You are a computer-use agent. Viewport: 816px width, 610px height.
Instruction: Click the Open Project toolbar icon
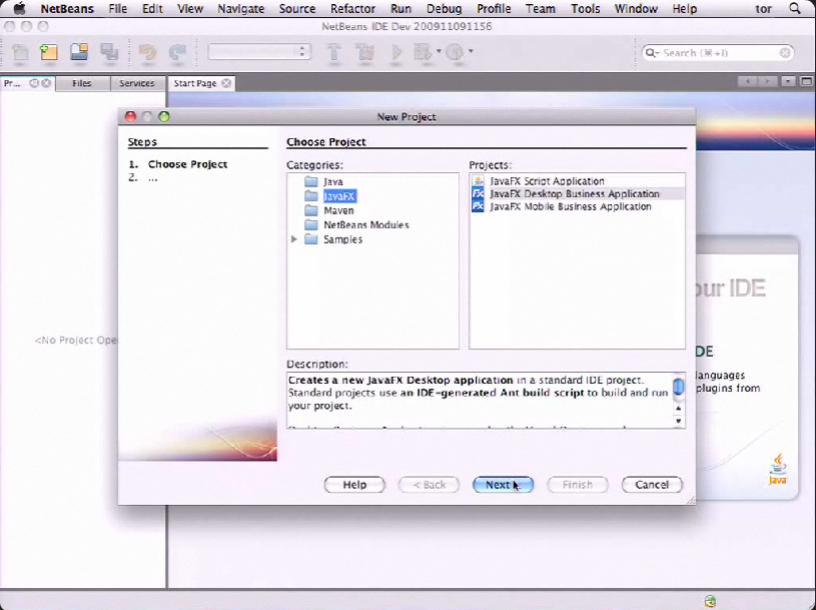tap(79, 53)
